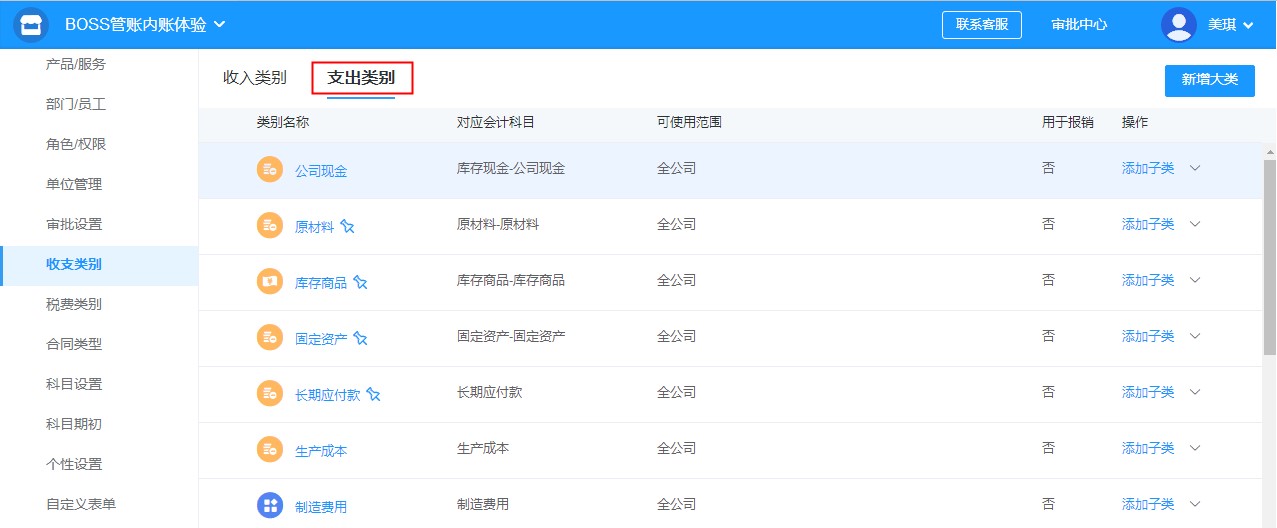Expand more actions arrow for 公司现金 row
This screenshot has height=528, width=1277.
(x=1195, y=168)
